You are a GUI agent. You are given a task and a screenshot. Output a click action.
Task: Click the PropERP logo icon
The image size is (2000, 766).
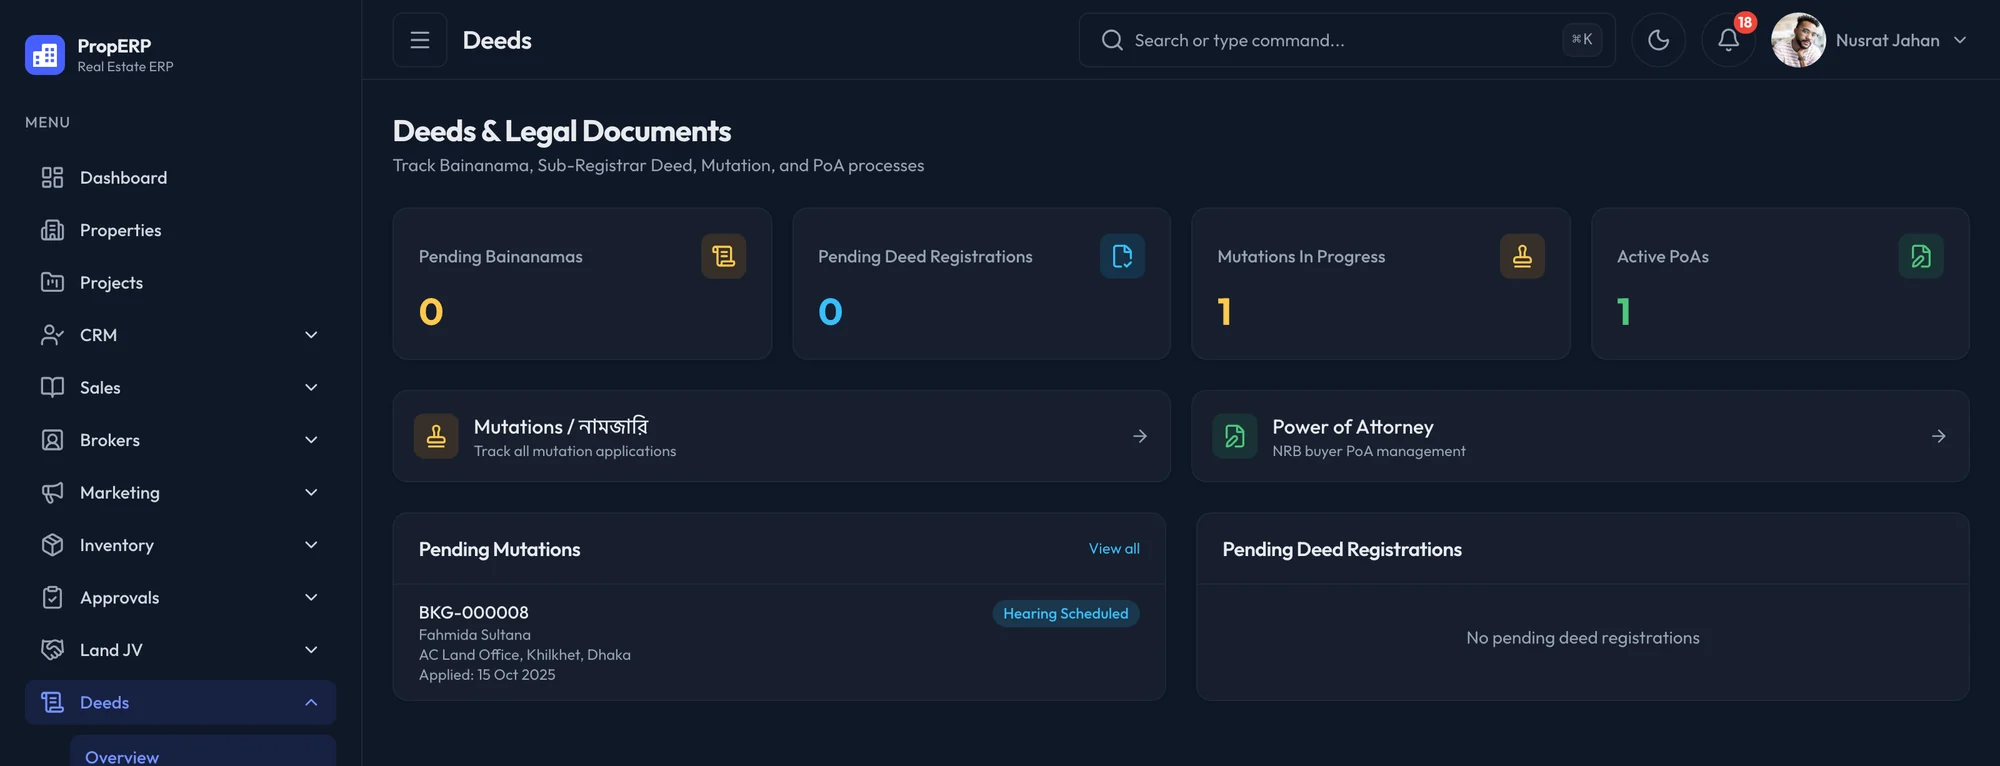click(x=45, y=55)
